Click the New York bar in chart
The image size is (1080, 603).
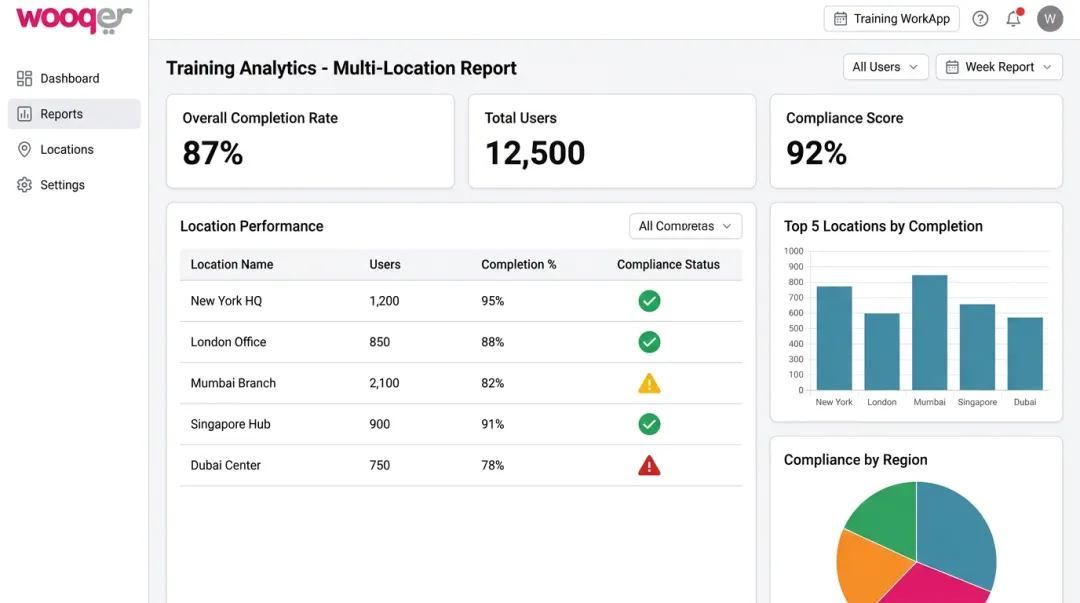click(x=834, y=338)
